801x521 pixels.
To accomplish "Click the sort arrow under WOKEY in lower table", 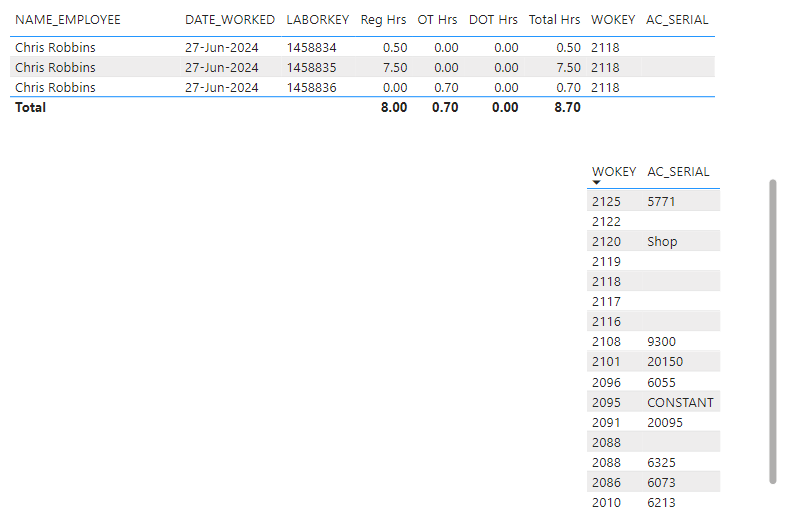I will coord(596,182).
